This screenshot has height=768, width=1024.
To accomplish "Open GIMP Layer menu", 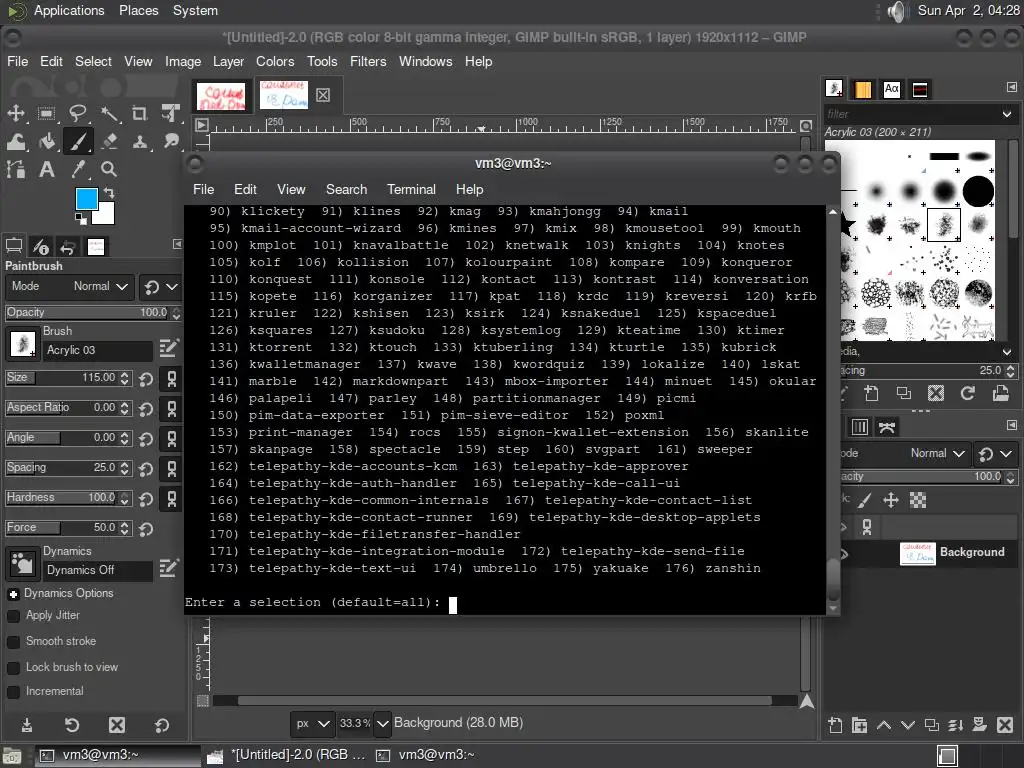I will click(x=228, y=61).
